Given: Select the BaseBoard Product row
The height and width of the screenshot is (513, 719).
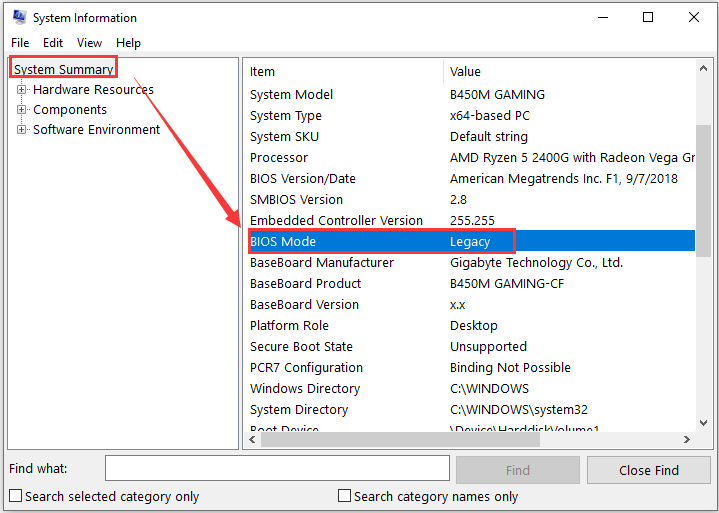Looking at the screenshot, I should point(471,284).
